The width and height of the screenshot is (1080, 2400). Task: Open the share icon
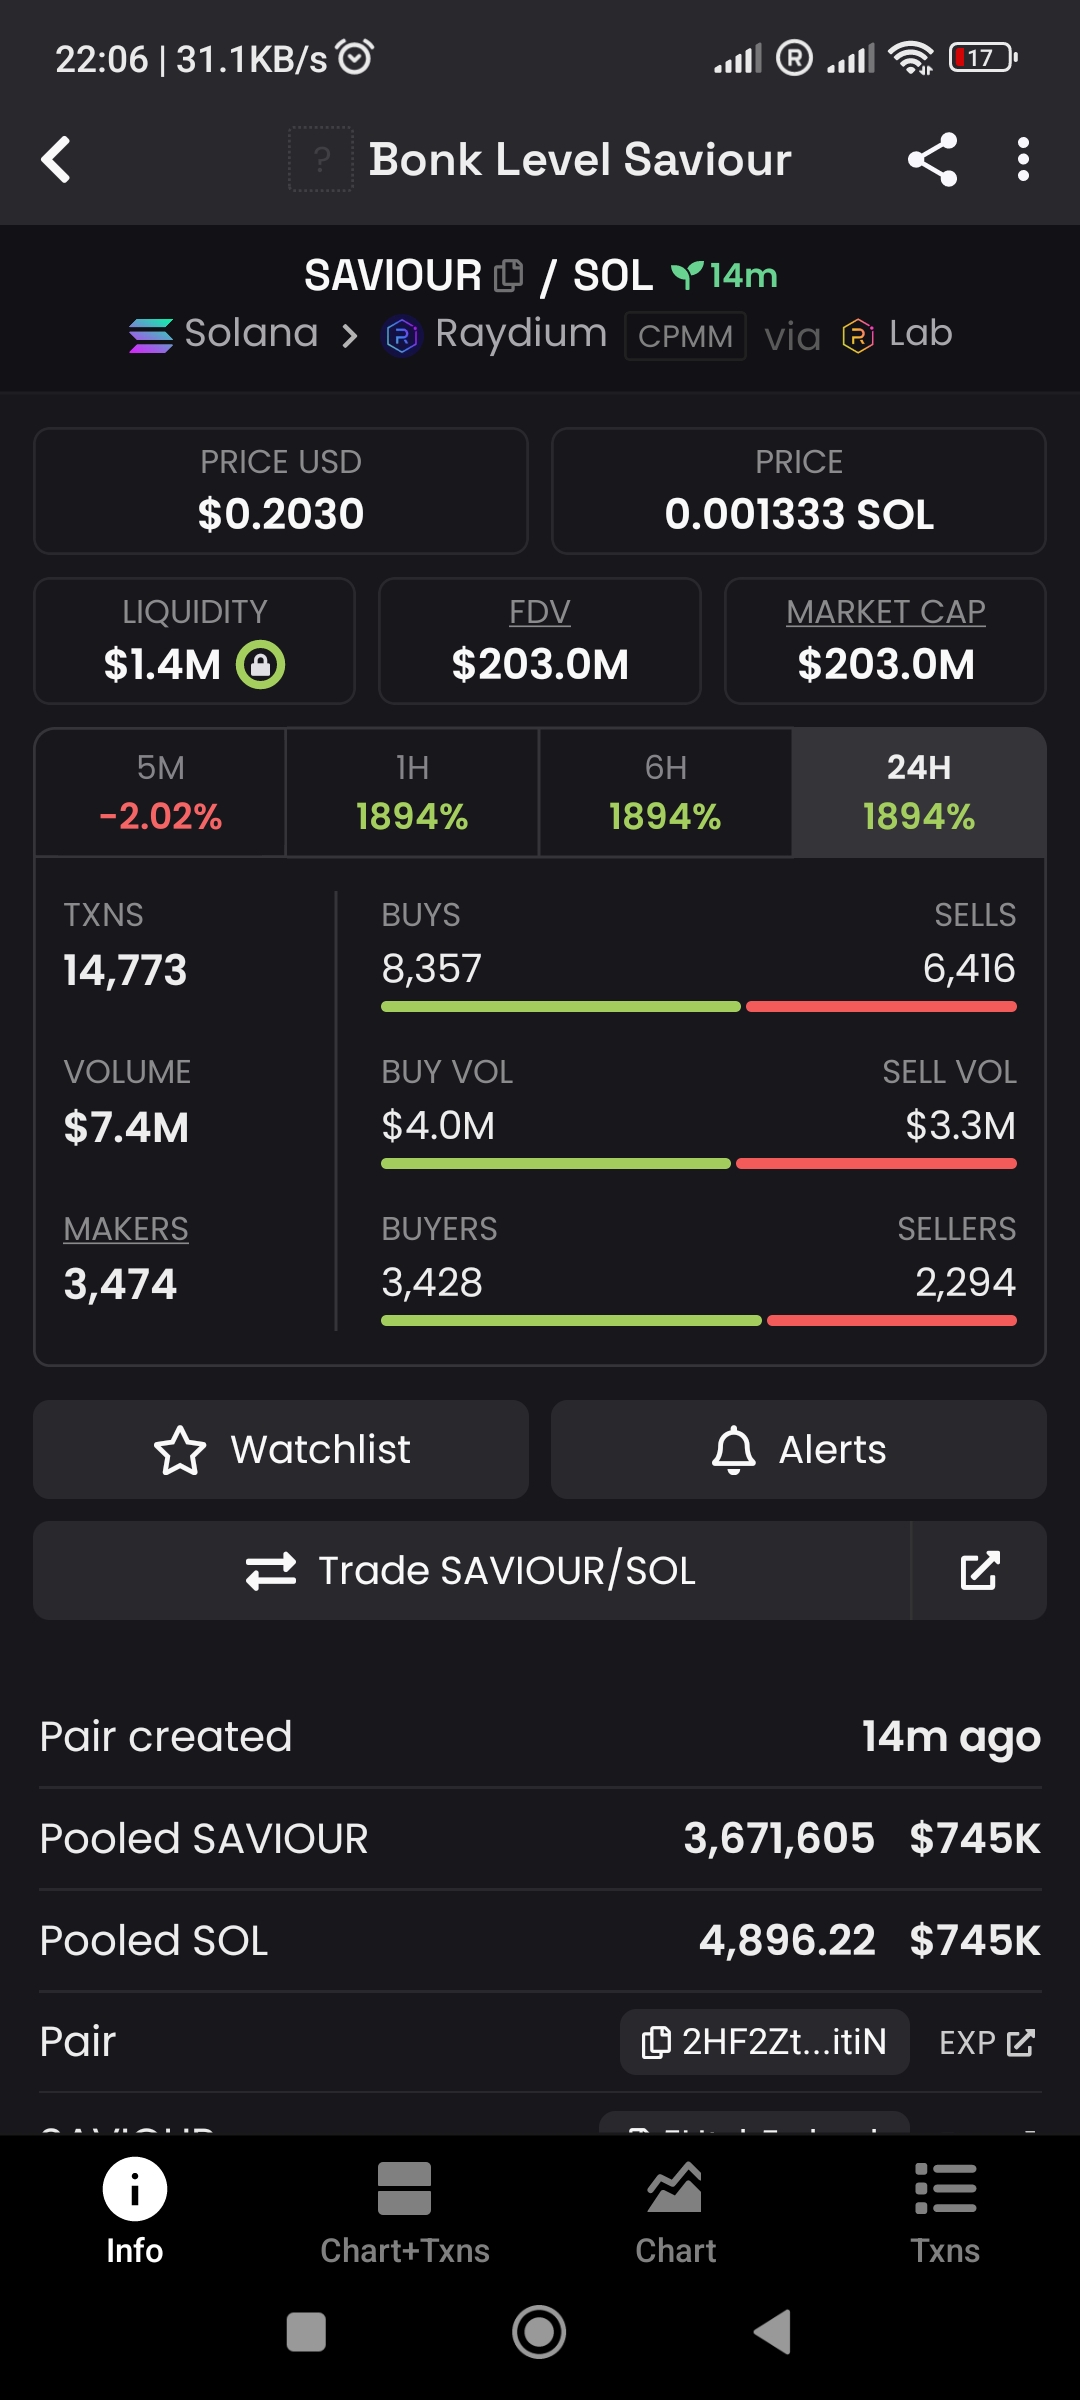tap(933, 160)
